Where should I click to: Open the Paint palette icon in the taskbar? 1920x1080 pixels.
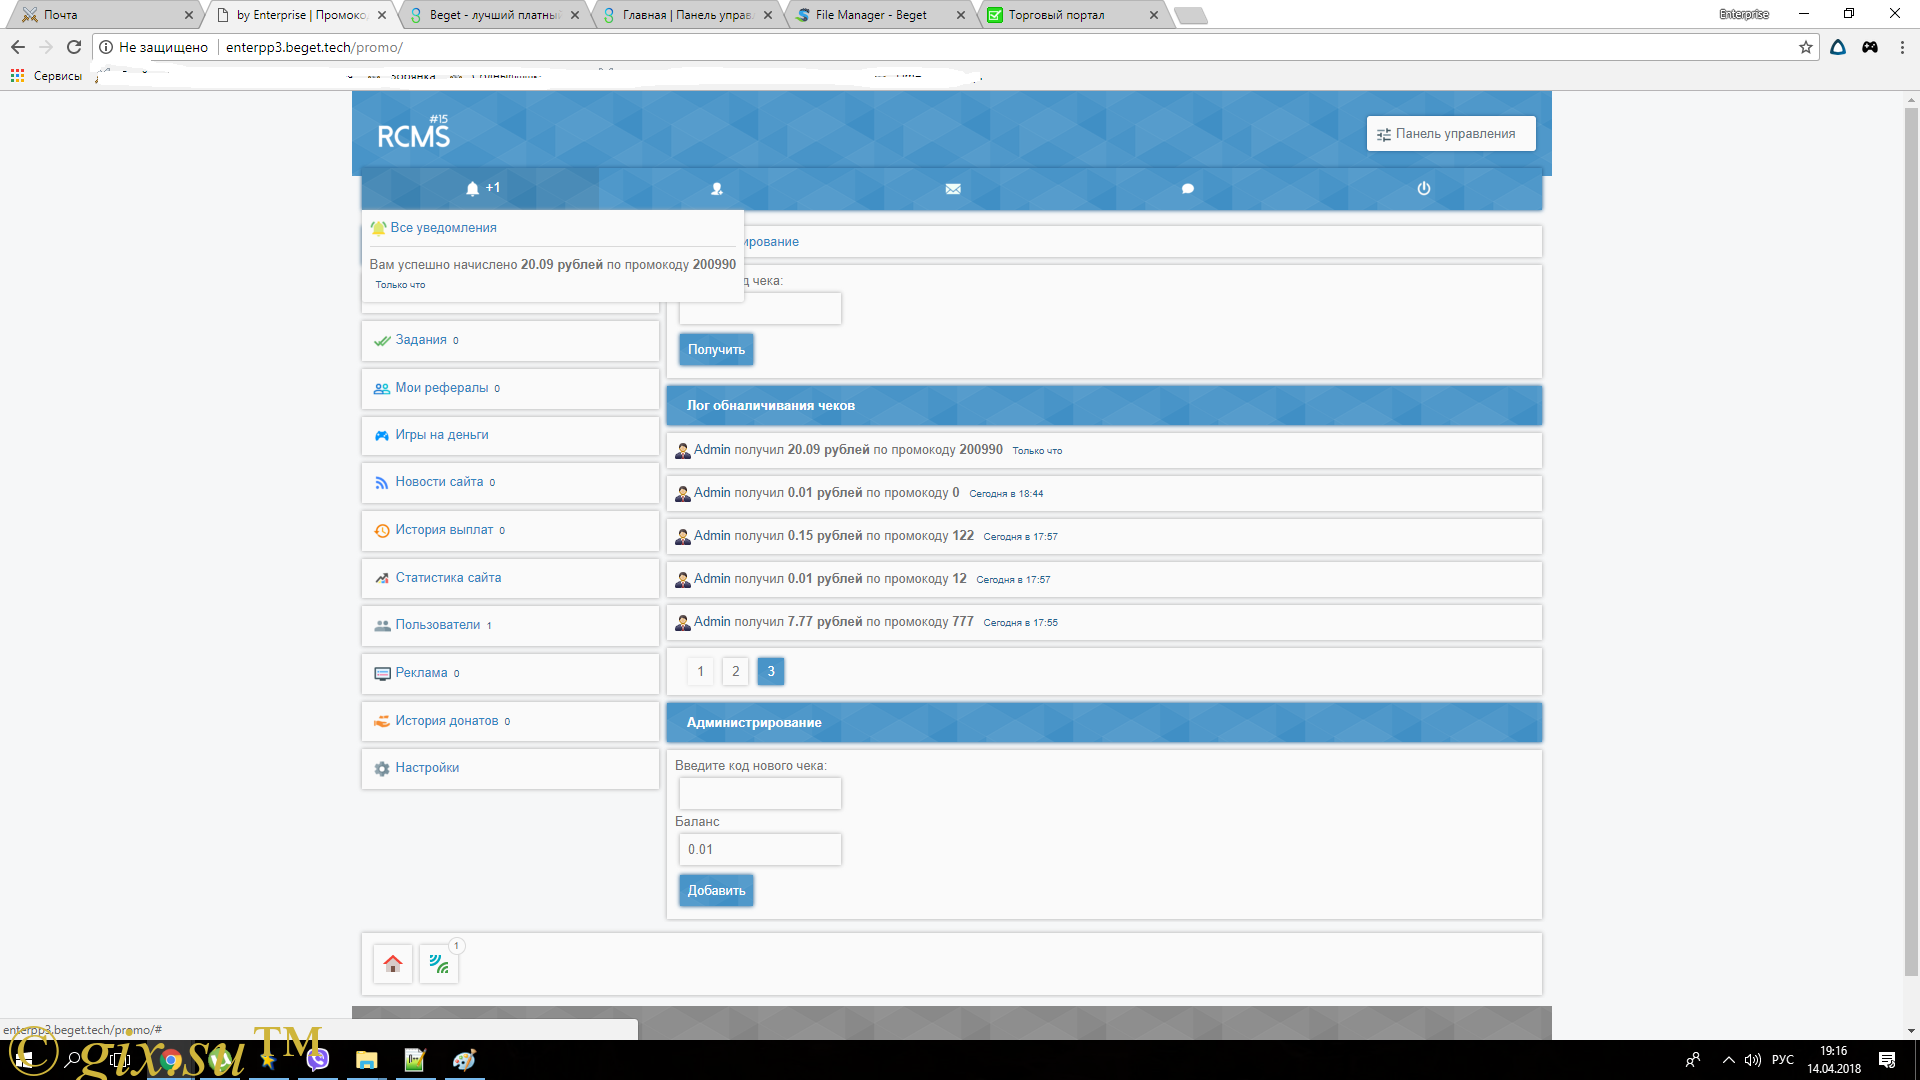464,1060
